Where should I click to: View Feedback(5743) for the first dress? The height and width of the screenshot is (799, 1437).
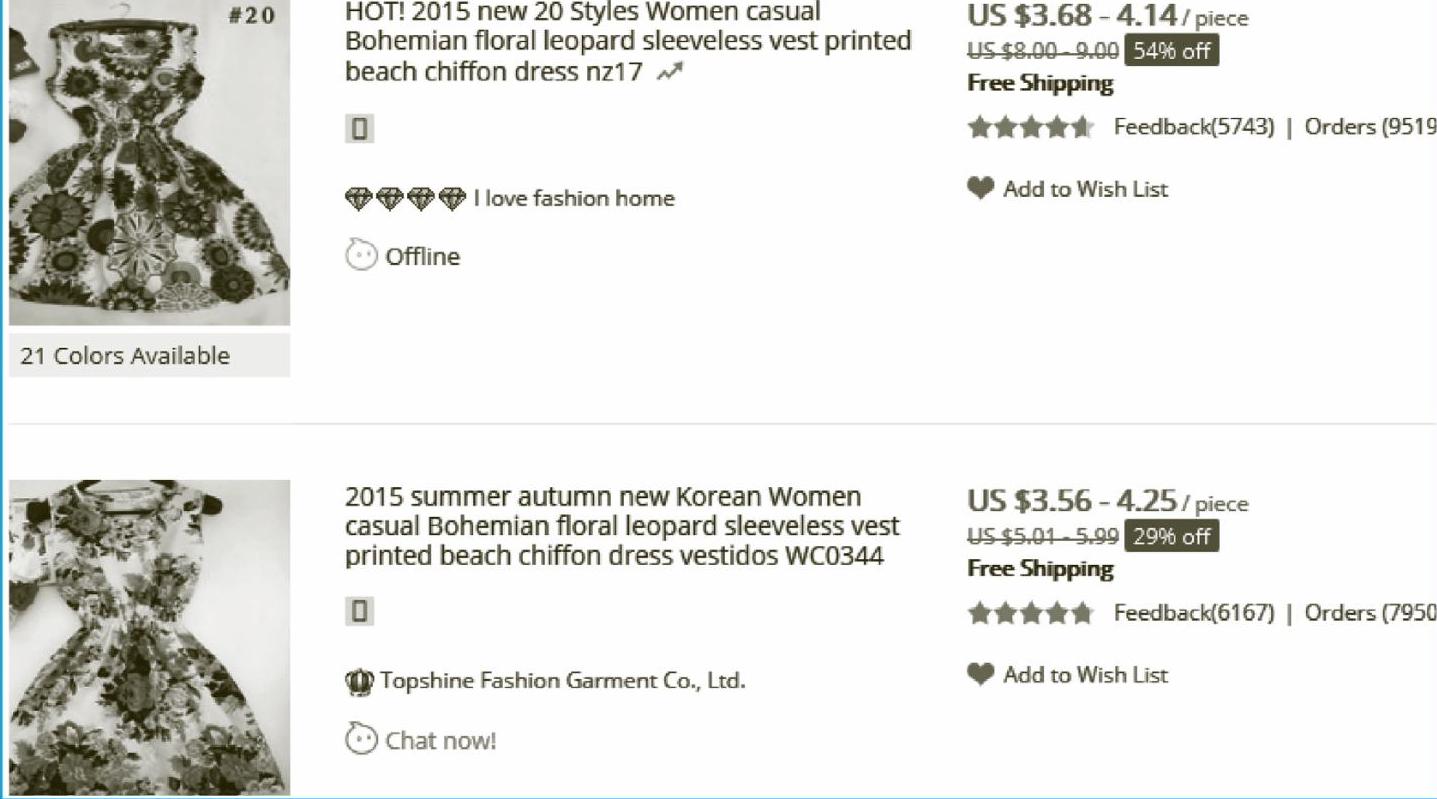click(x=1194, y=127)
